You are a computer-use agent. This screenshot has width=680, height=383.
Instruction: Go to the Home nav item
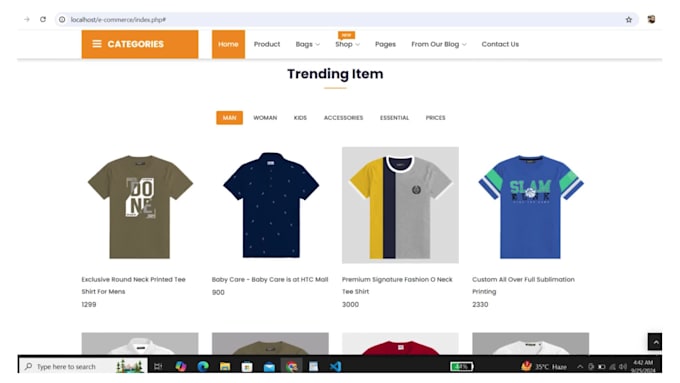point(228,44)
